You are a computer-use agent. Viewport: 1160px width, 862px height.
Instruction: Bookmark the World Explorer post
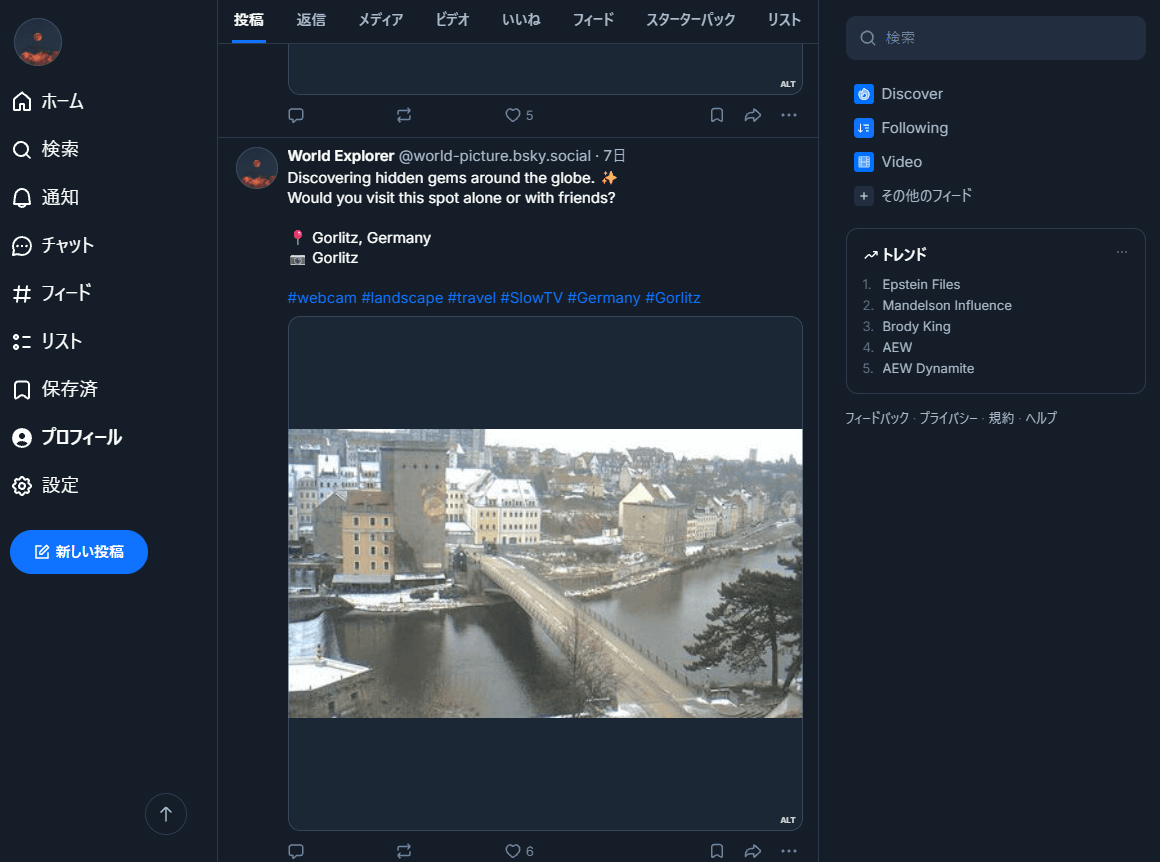(717, 851)
